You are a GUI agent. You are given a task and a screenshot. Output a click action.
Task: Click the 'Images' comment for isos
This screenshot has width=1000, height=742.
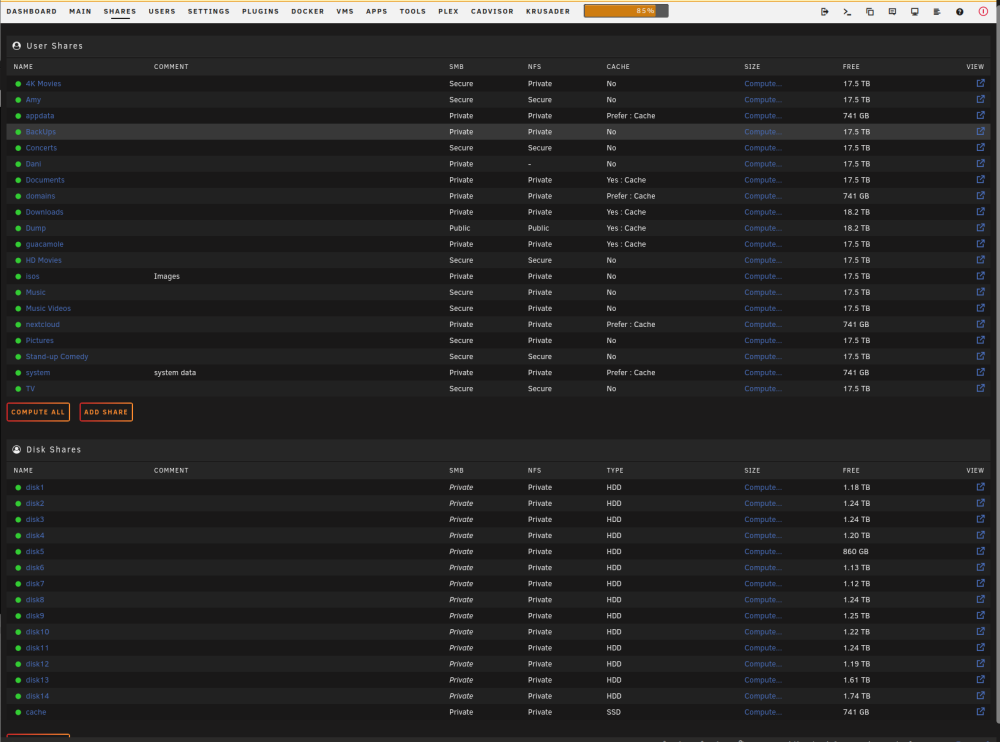pos(166,276)
